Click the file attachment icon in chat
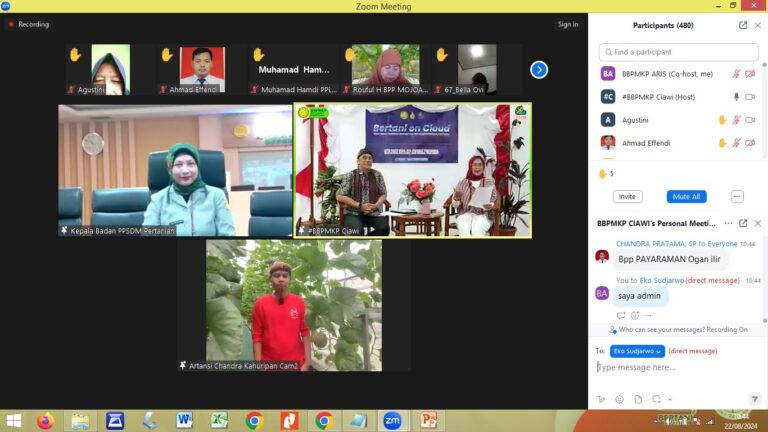The height and width of the screenshot is (432, 768). (x=638, y=399)
